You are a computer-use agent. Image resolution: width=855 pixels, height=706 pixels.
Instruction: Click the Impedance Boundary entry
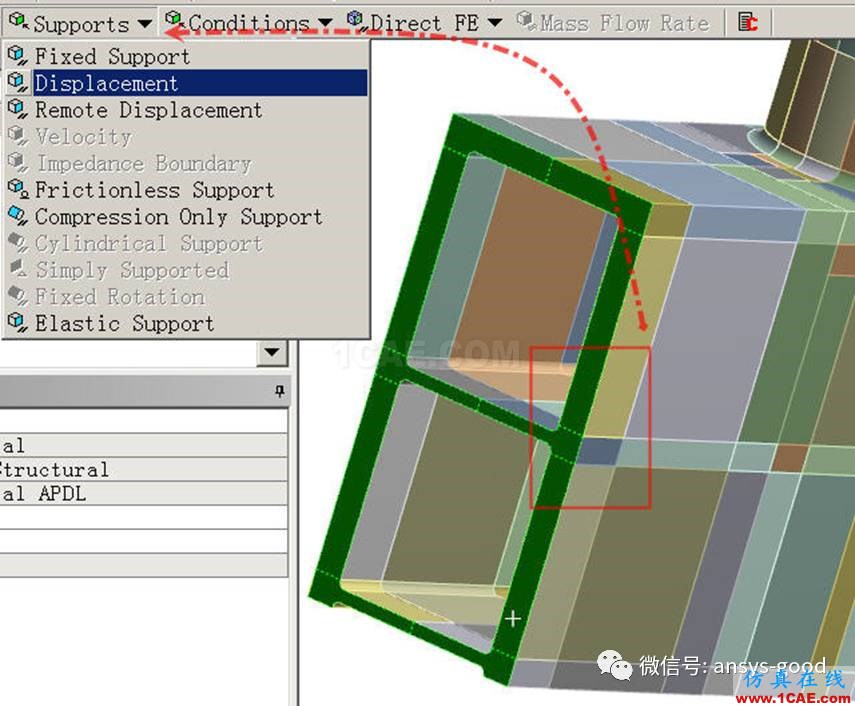click(x=186, y=163)
